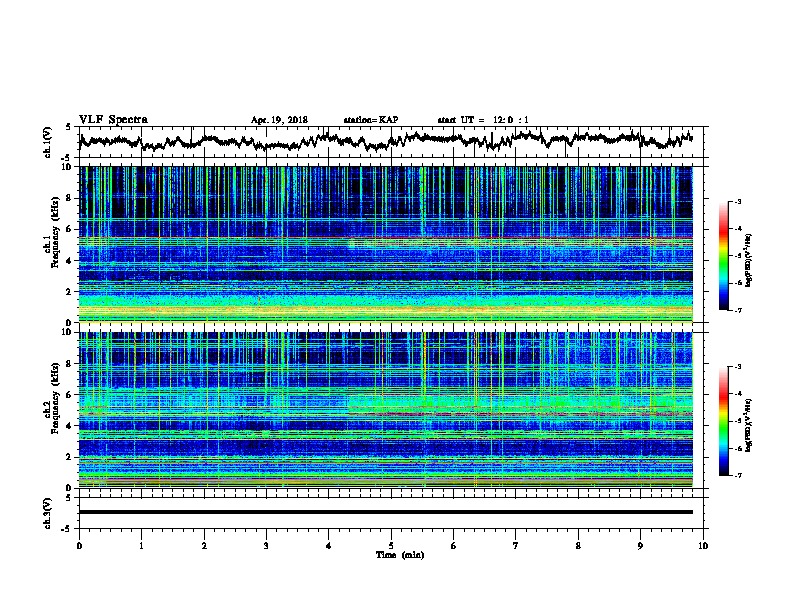This screenshot has width=792, height=612.
Task: Click the ch.1 voltage waveform trace
Action: tap(385, 140)
